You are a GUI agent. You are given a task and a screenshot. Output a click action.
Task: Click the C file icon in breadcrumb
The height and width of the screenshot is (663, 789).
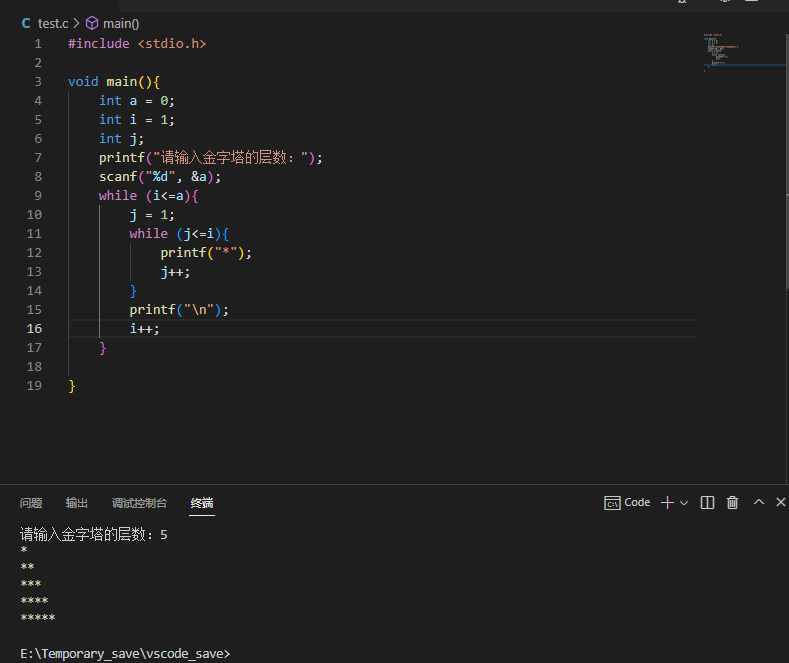click(26, 24)
